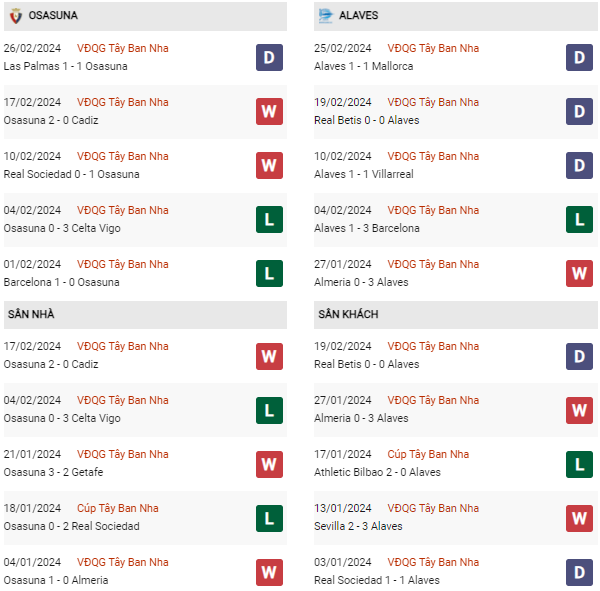Click the W badge for Osasuna 2-0 Cadiz in the top Osasuna list
This screenshot has width=600, height=591.
pyautogui.click(x=269, y=111)
